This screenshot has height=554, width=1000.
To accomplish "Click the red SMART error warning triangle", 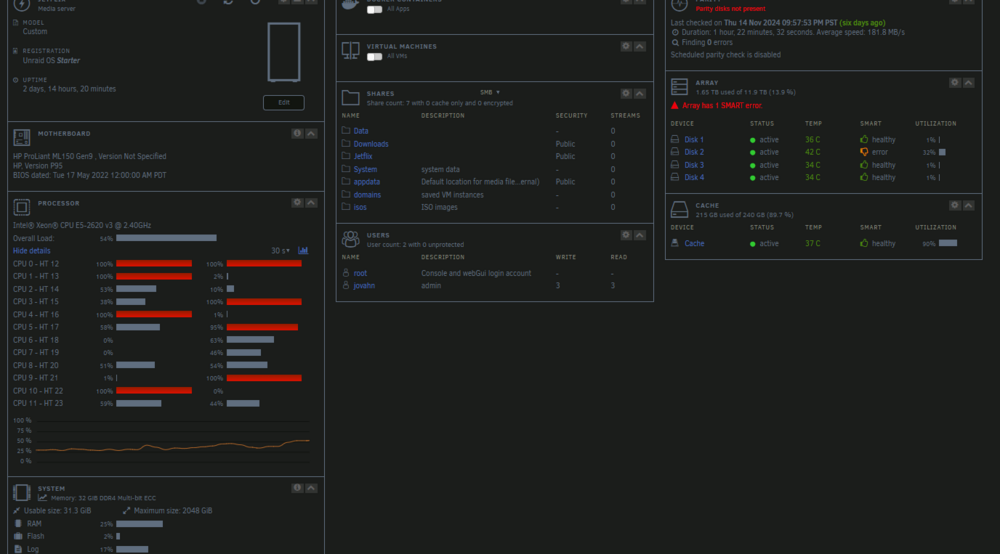I will [x=675, y=105].
